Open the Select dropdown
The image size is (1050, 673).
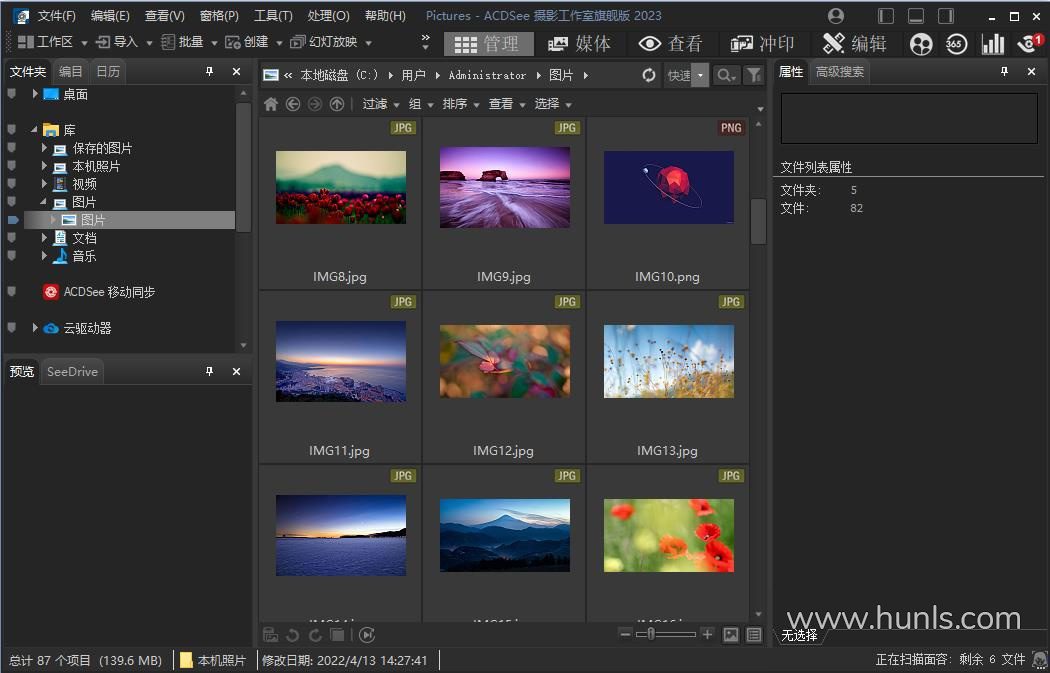click(x=553, y=104)
